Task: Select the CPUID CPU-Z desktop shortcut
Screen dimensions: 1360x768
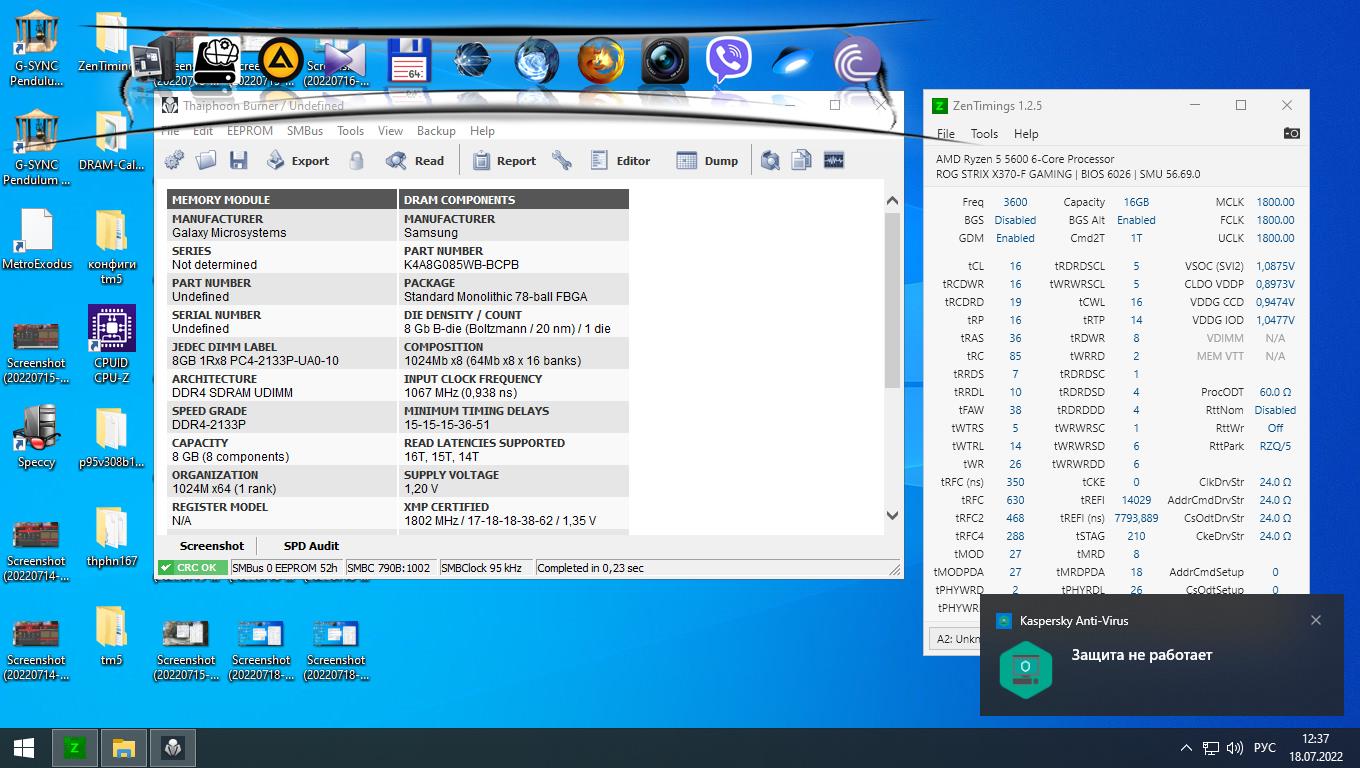Action: (112, 344)
